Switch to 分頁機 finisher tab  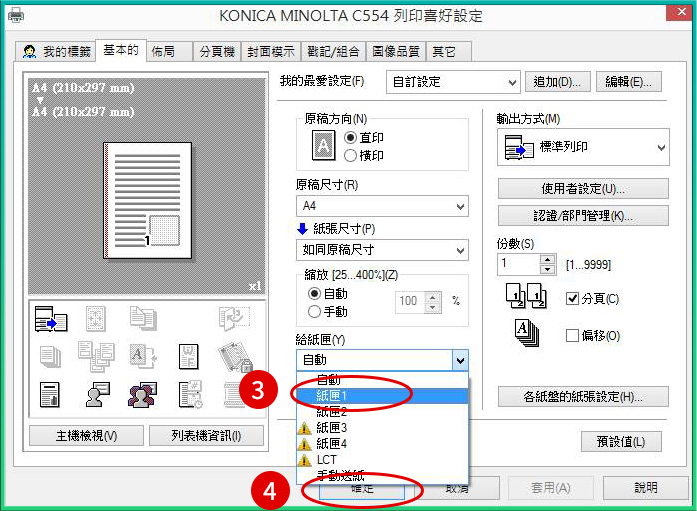click(x=217, y=52)
